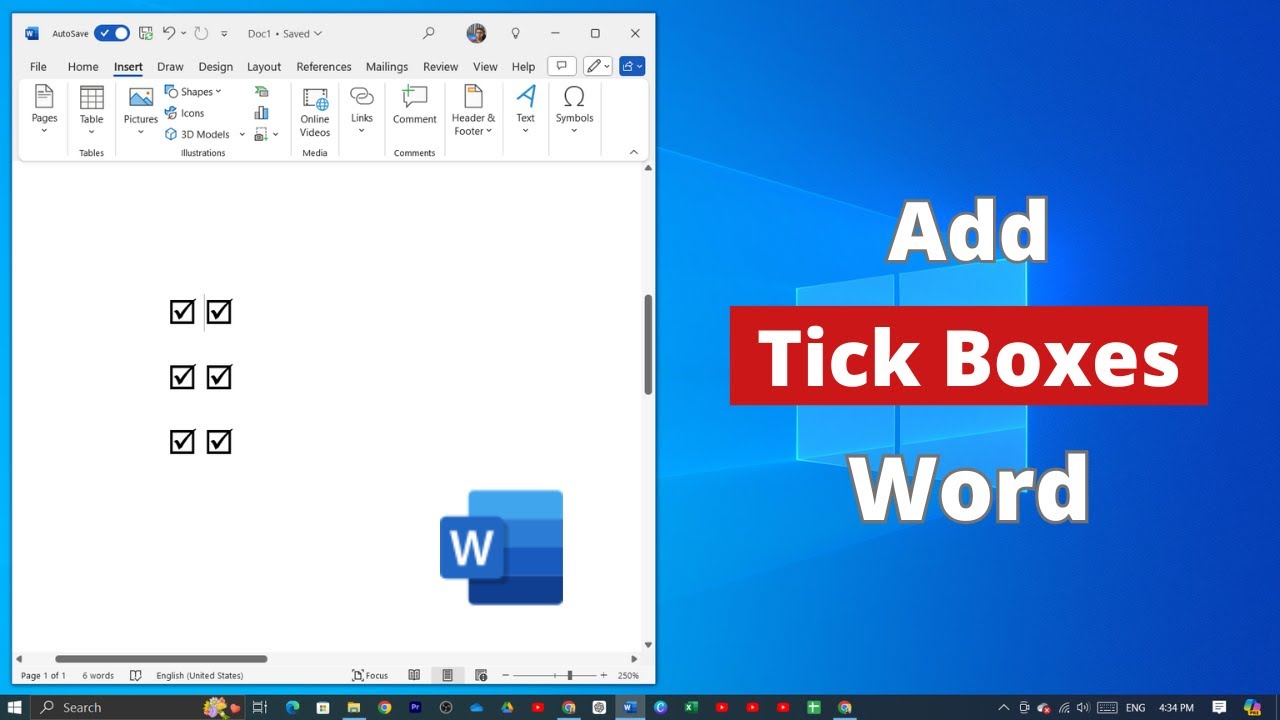Screen dimensions: 1280x720
Task: Click the Save icon in the title bar
Action: click(146, 33)
